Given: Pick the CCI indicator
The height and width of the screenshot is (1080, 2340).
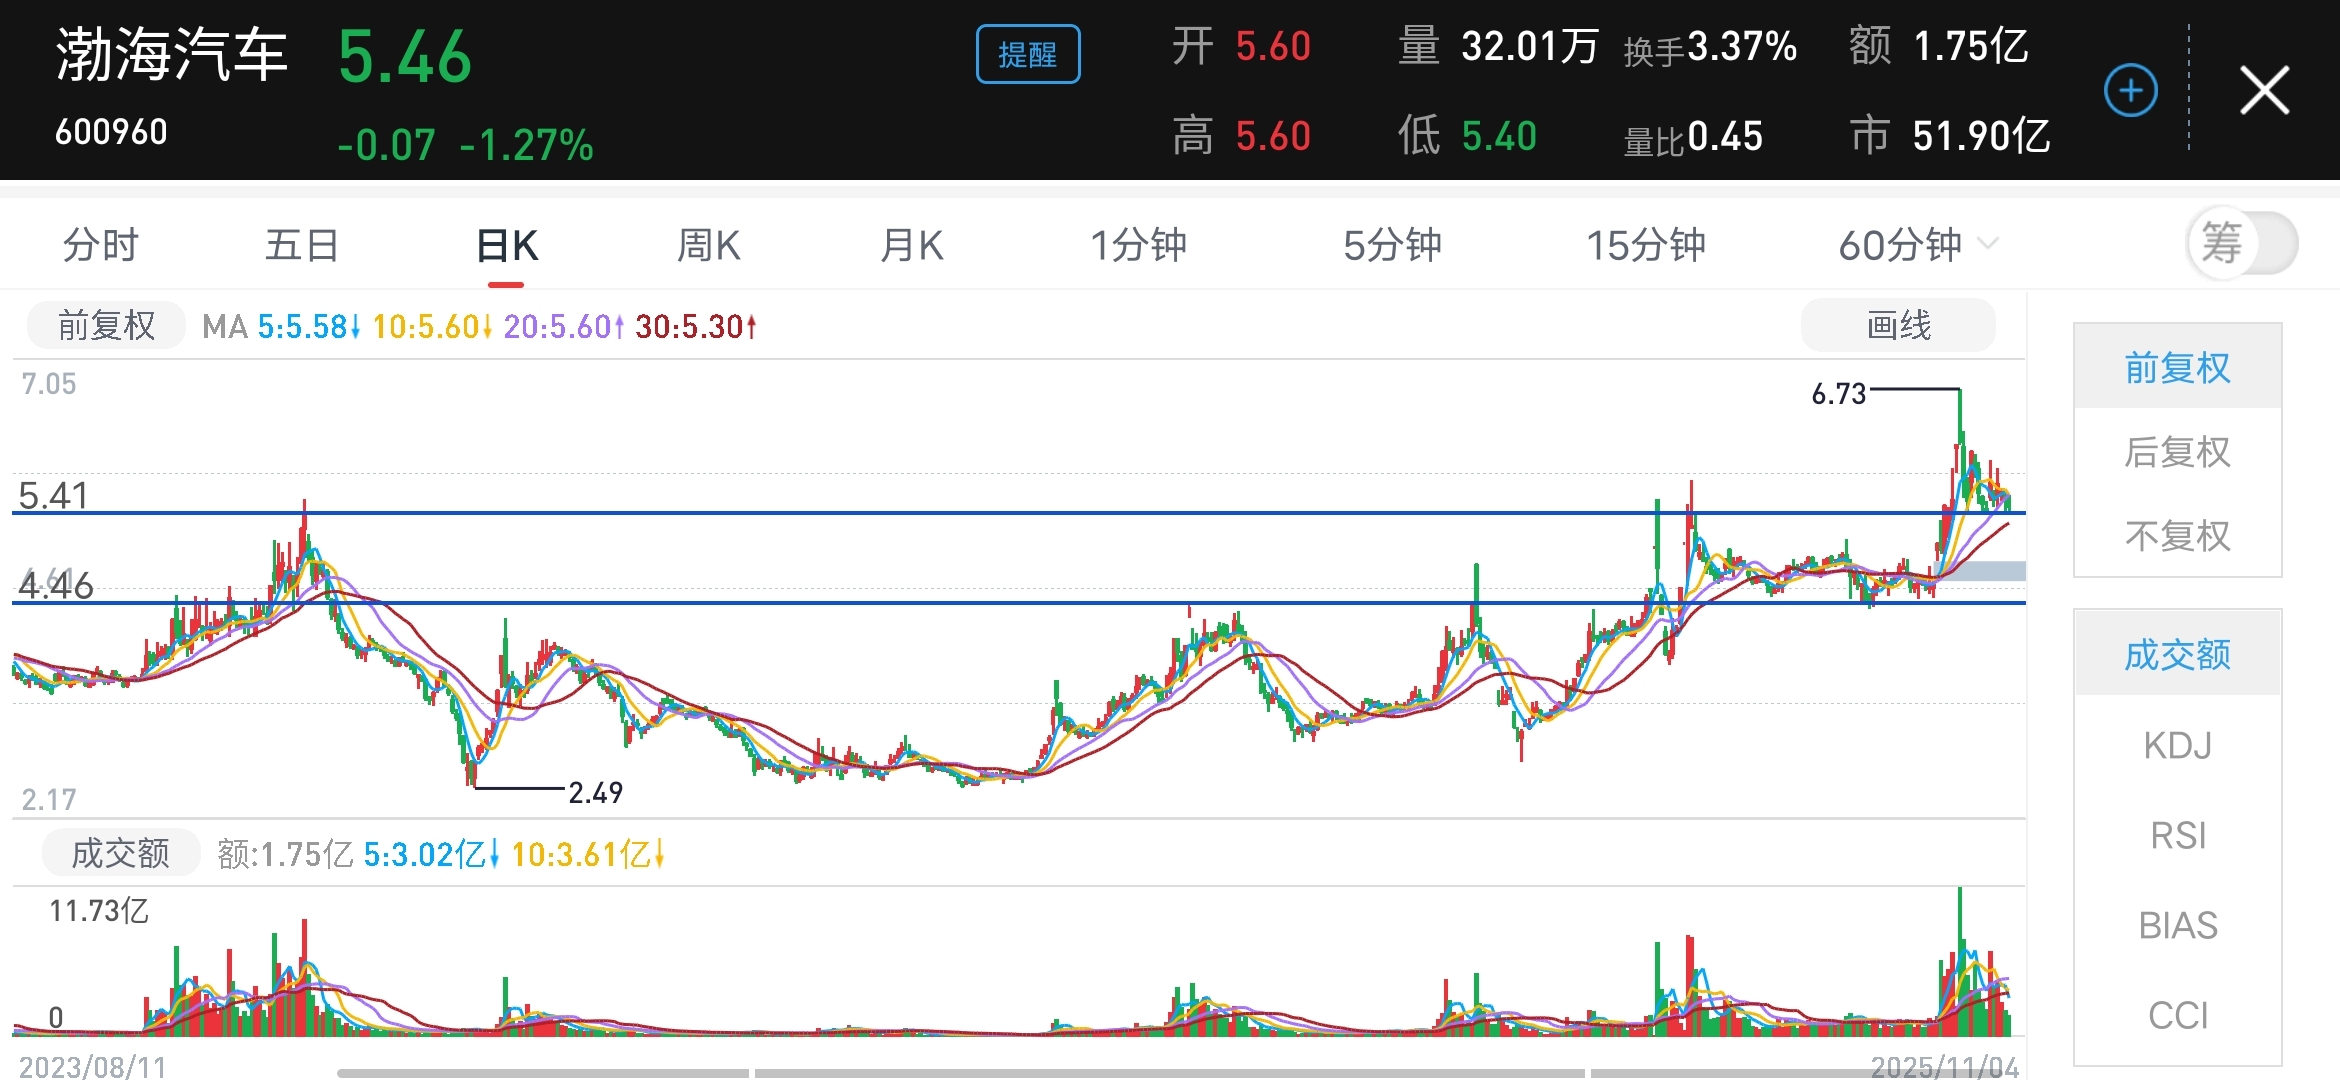Looking at the screenshot, I should coord(2177,1015).
